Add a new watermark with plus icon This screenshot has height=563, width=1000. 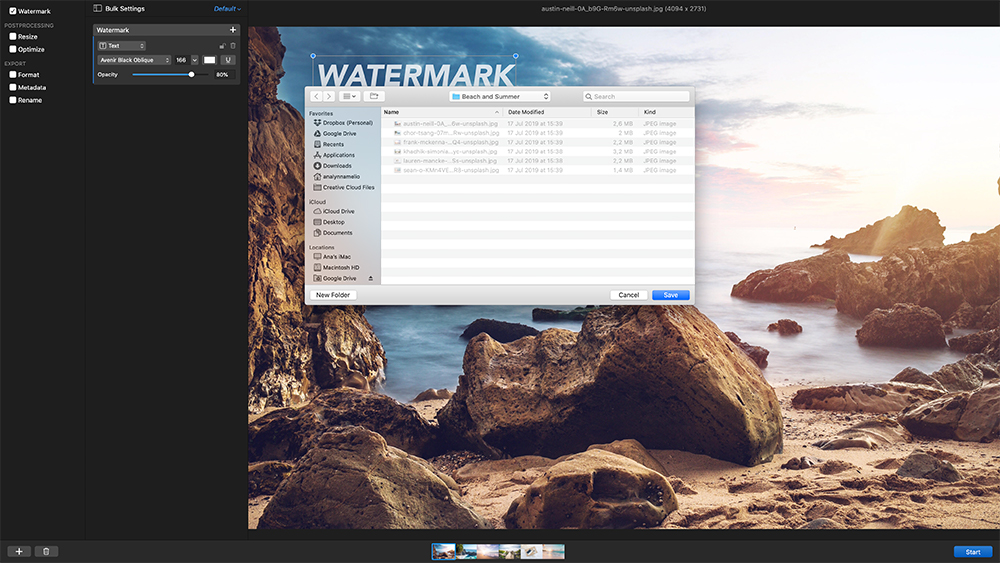(233, 30)
